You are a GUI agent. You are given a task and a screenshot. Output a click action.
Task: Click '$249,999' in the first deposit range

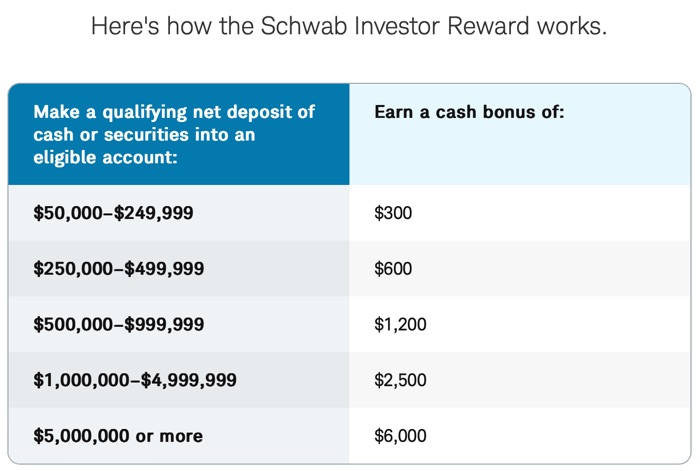(158, 213)
